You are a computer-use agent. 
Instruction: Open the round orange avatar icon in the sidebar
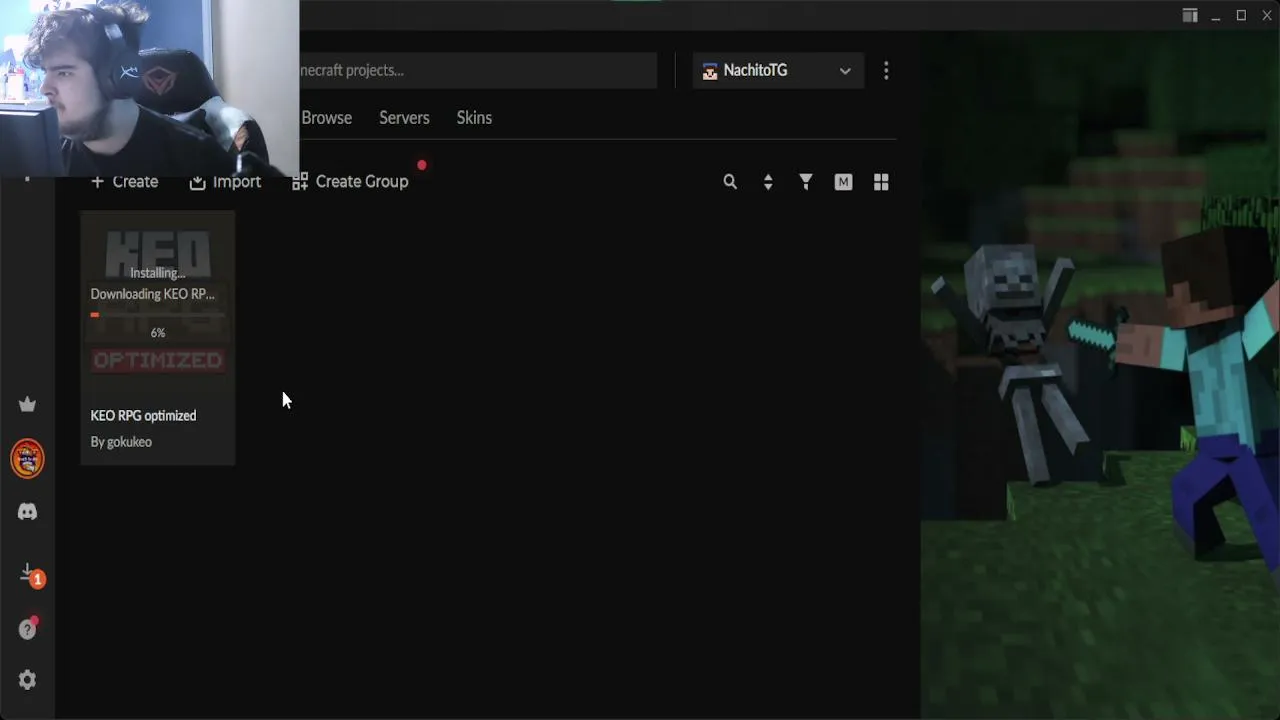pos(27,459)
